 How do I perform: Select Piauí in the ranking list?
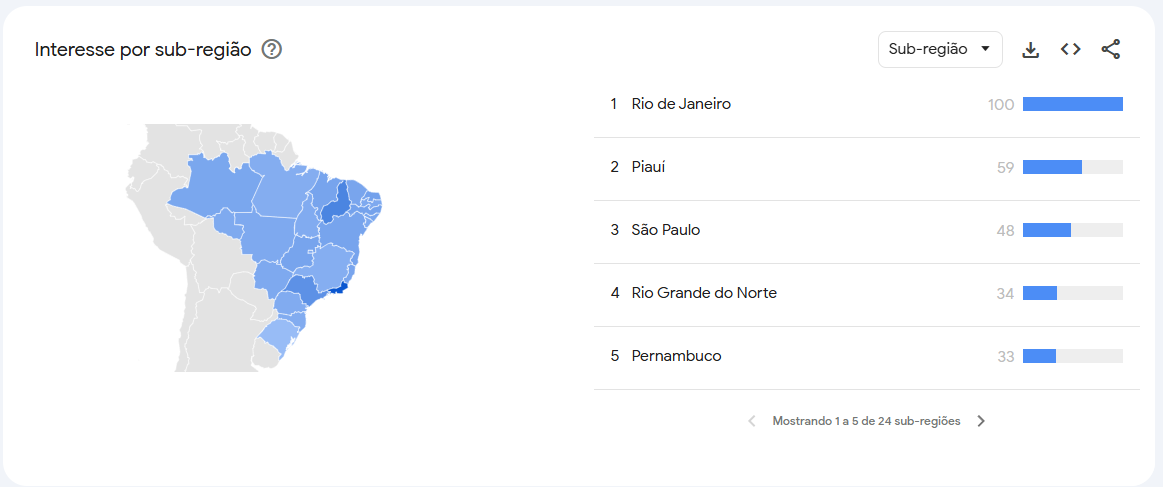[648, 167]
